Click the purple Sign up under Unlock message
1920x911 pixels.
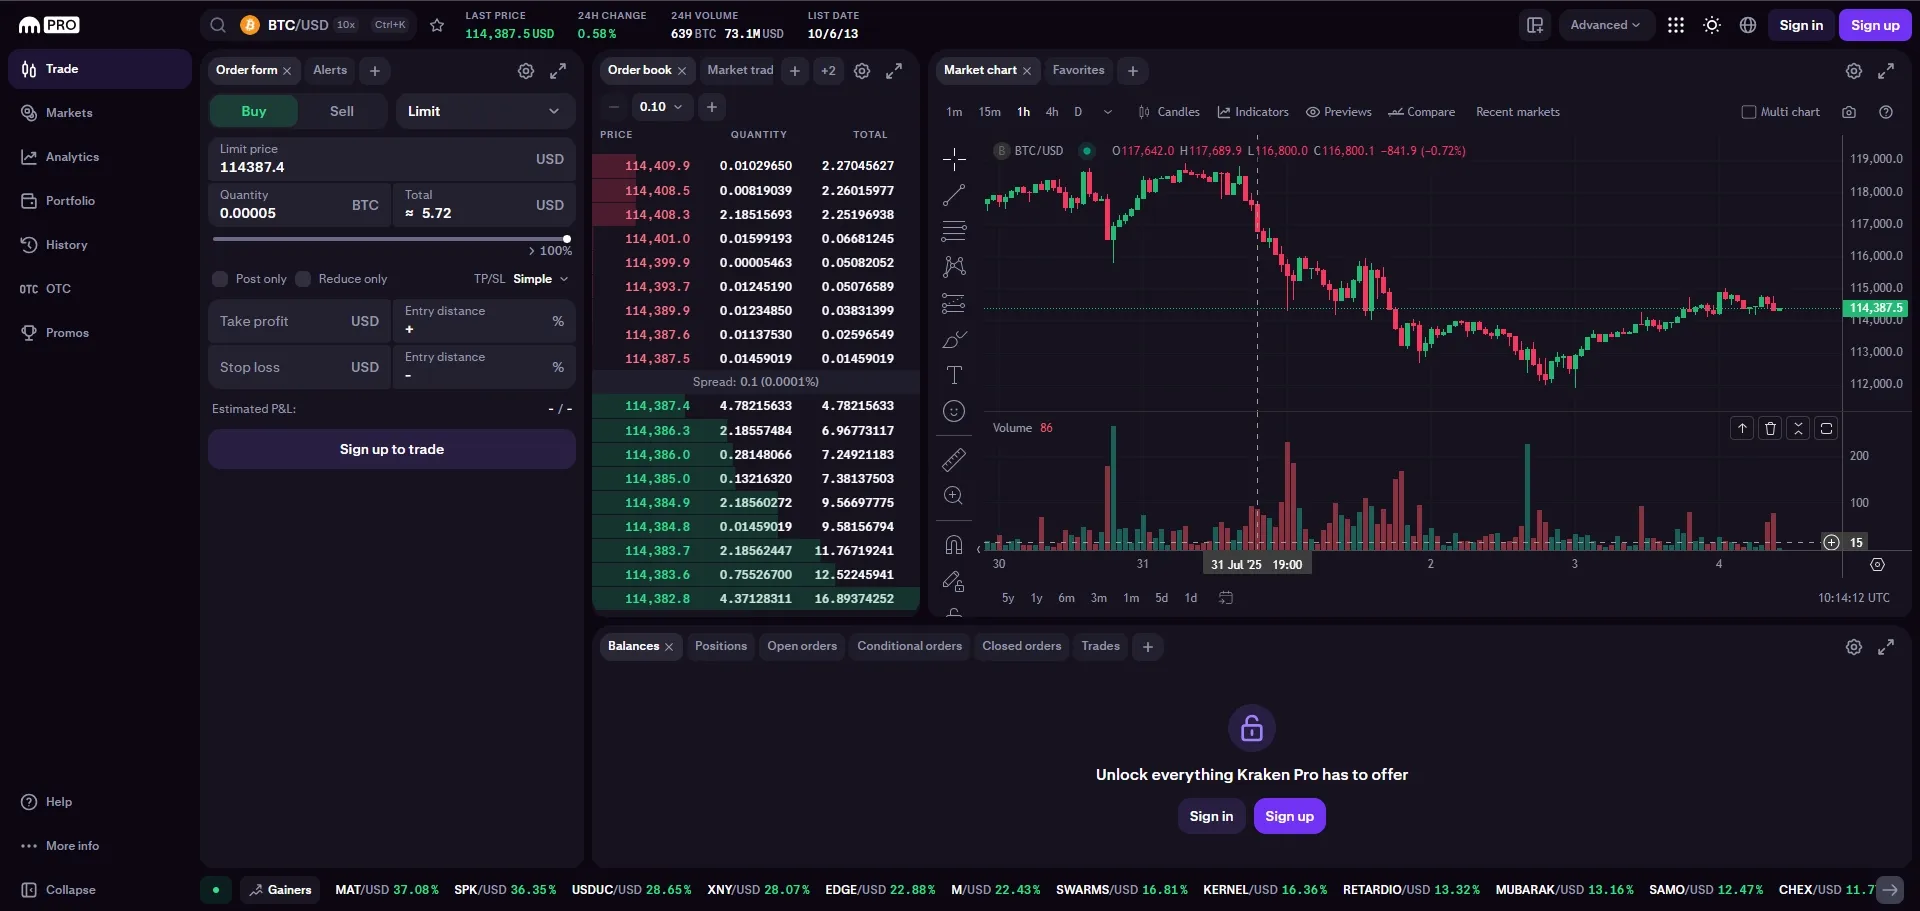point(1290,816)
